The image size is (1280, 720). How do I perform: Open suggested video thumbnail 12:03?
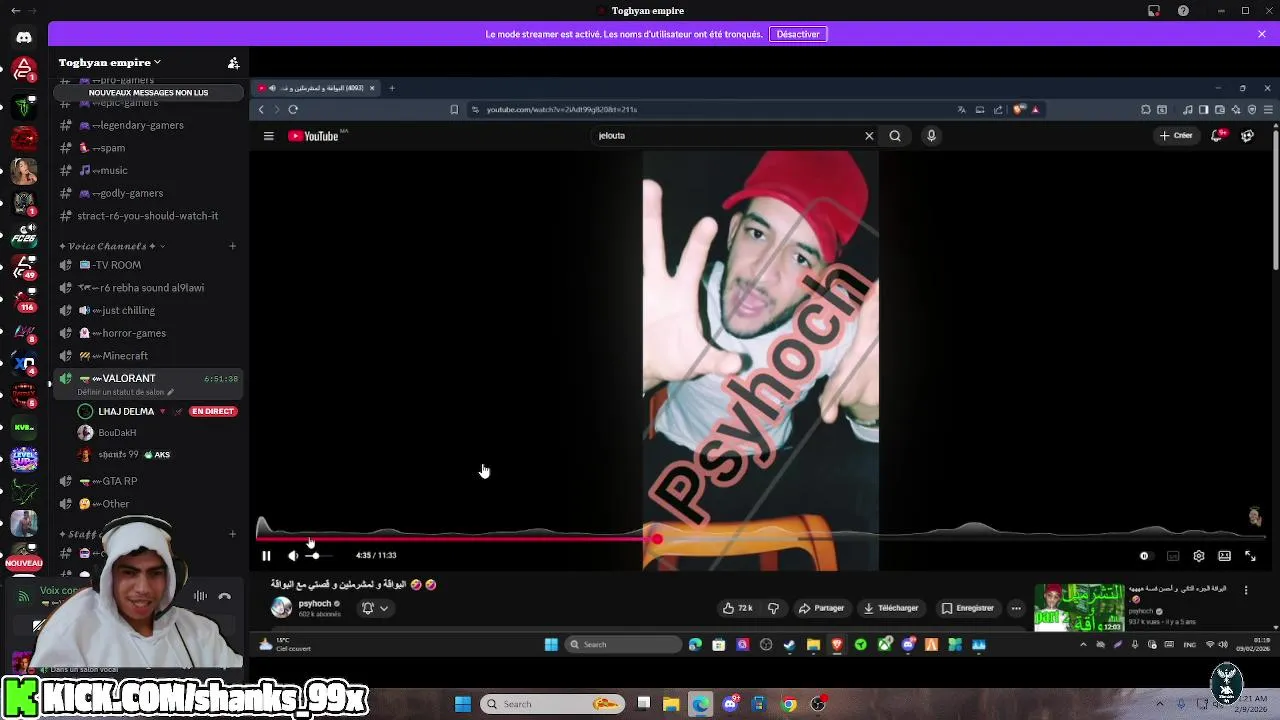tap(1079, 607)
